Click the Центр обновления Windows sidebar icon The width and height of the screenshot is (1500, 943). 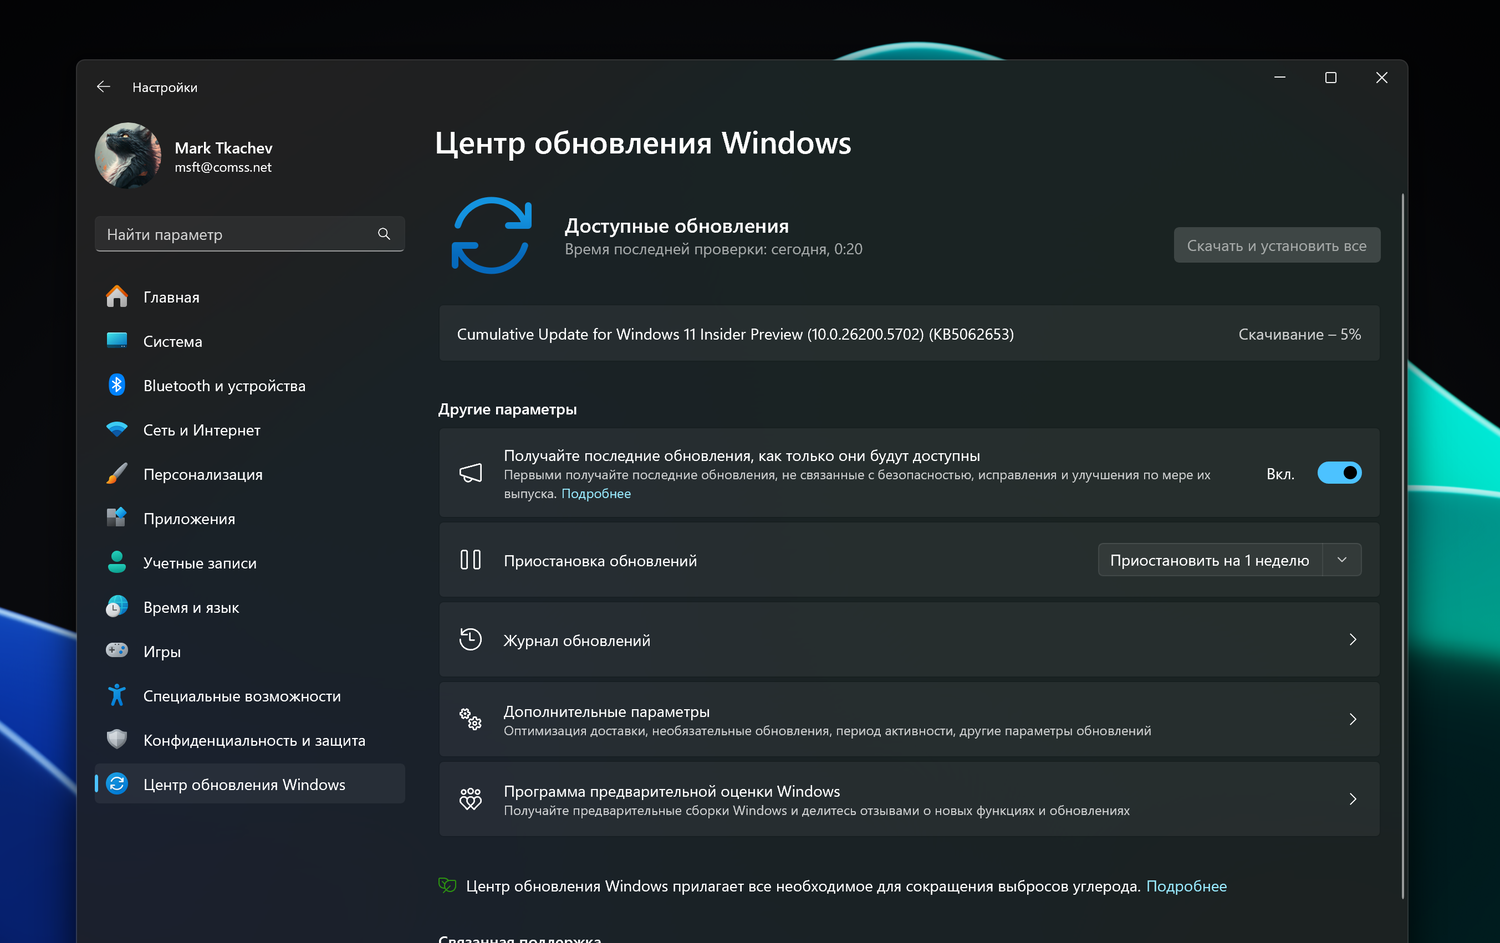117,784
